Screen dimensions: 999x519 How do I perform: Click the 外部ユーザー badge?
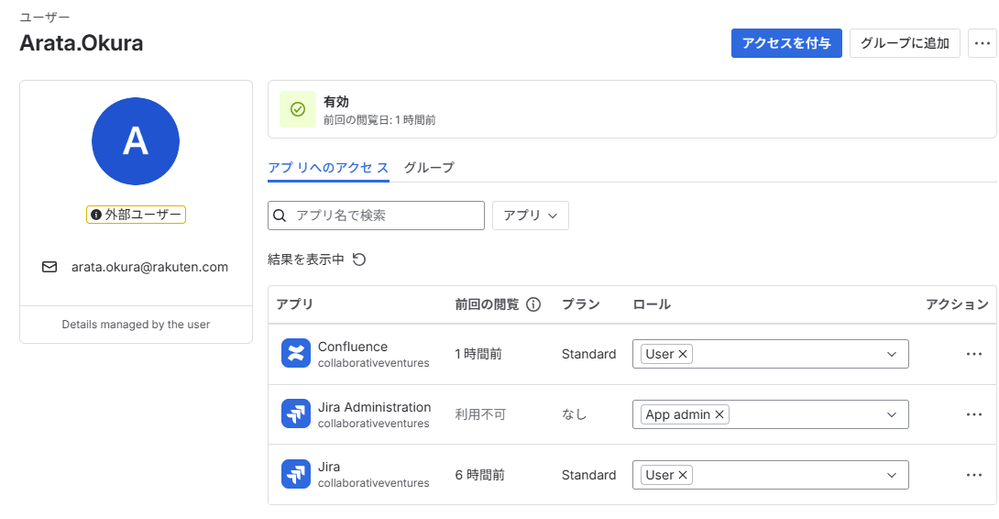pos(136,215)
